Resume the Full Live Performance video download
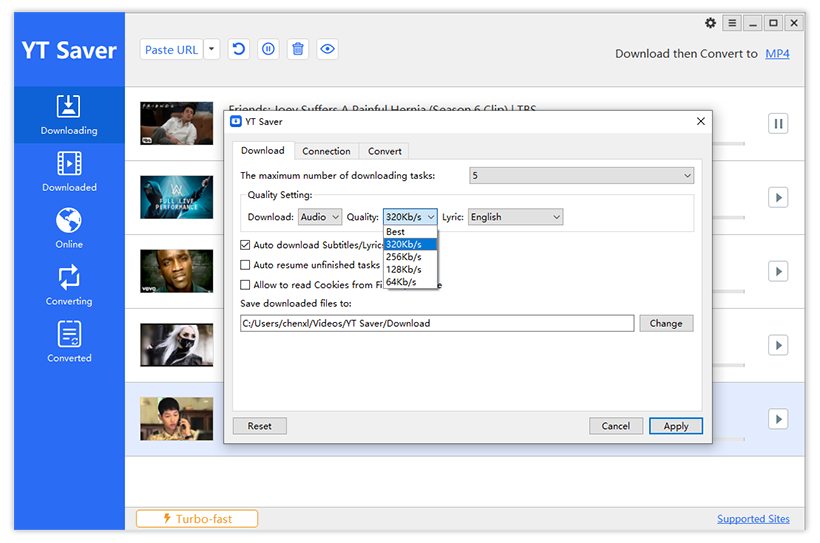Viewport: 820px width, 543px height. (x=778, y=198)
